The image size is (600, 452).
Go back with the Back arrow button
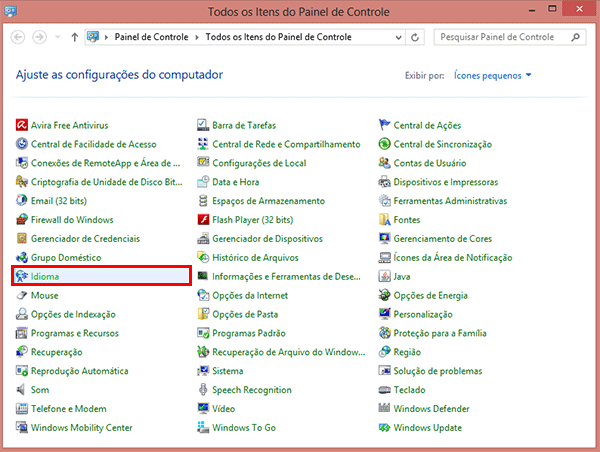(18, 37)
